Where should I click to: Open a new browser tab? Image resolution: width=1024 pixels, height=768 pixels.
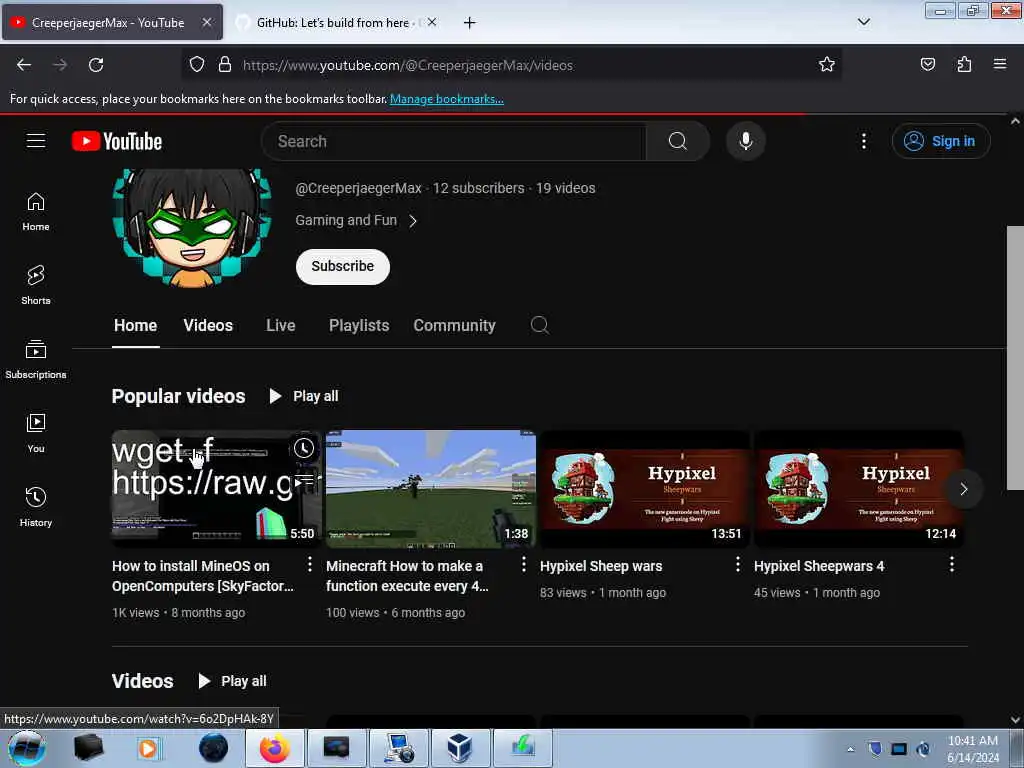469,23
